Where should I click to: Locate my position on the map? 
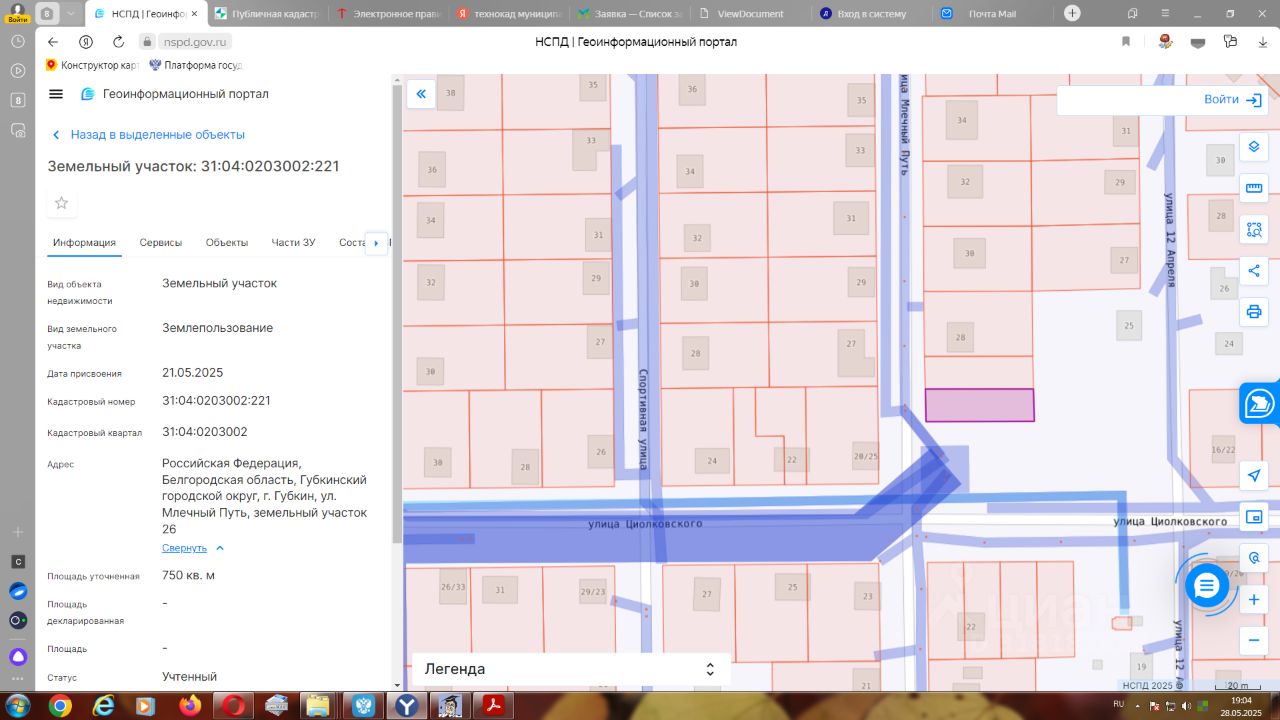click(1254, 476)
